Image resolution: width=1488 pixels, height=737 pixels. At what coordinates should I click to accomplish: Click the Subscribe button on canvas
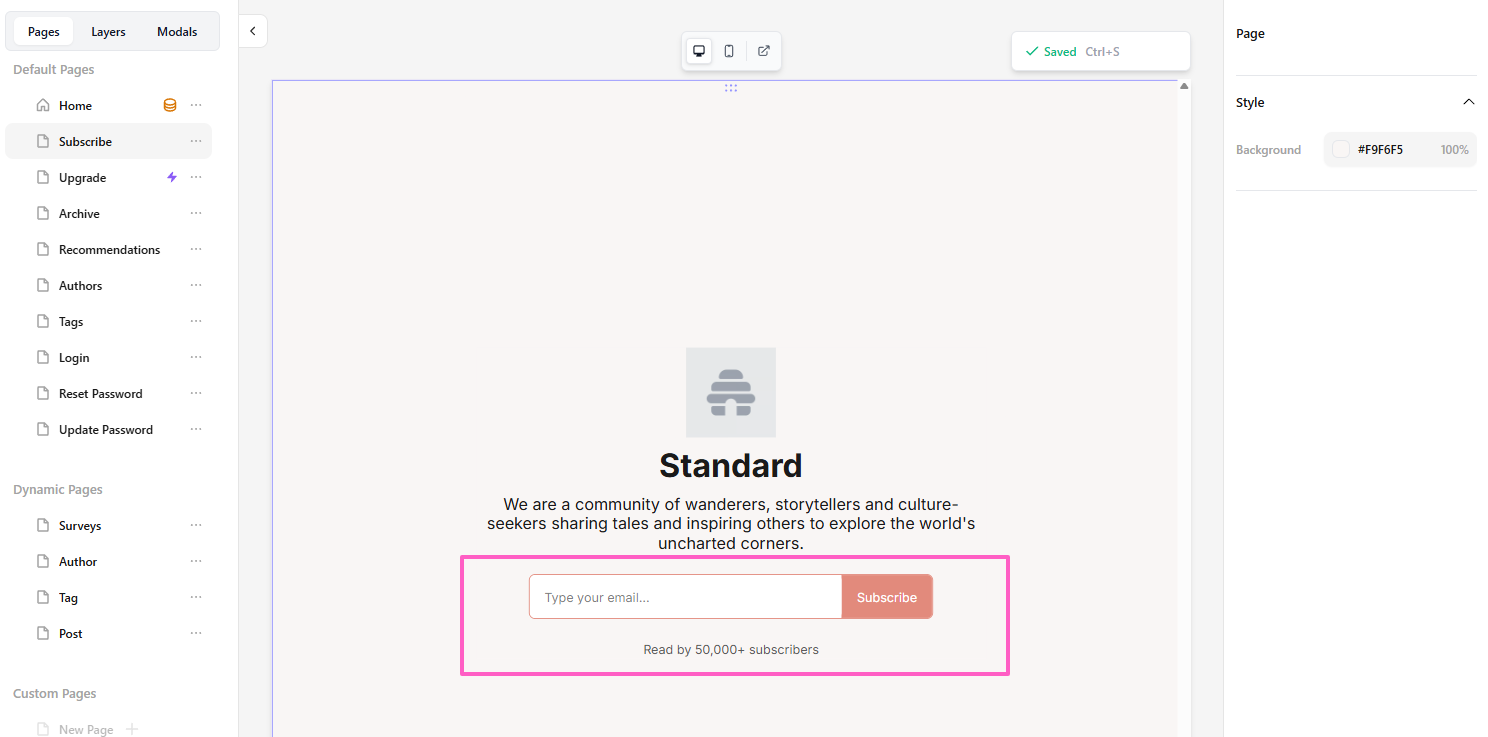(x=886, y=597)
